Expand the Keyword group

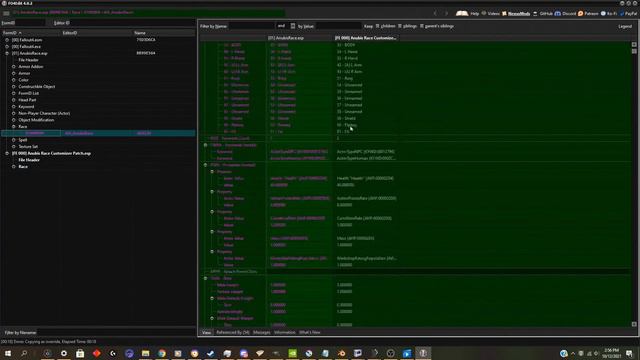(x=13, y=107)
